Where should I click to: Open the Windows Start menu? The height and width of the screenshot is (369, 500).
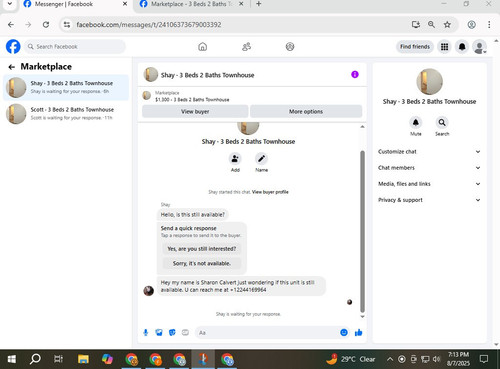click(12, 359)
